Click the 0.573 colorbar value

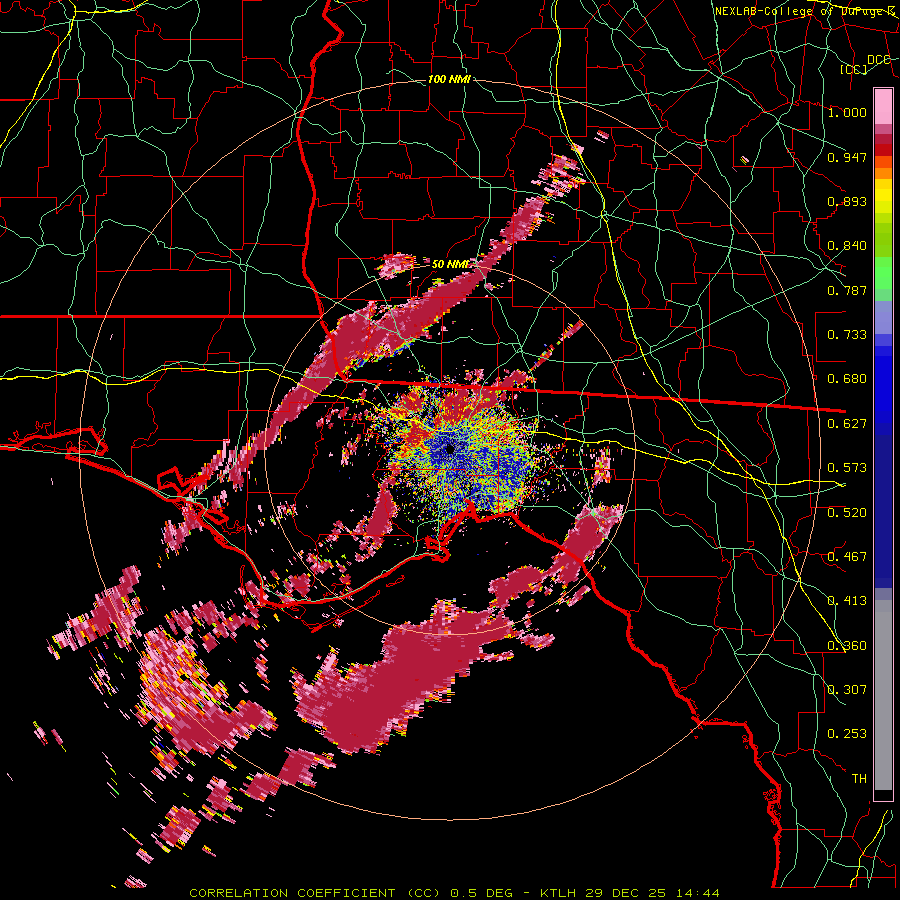847,468
